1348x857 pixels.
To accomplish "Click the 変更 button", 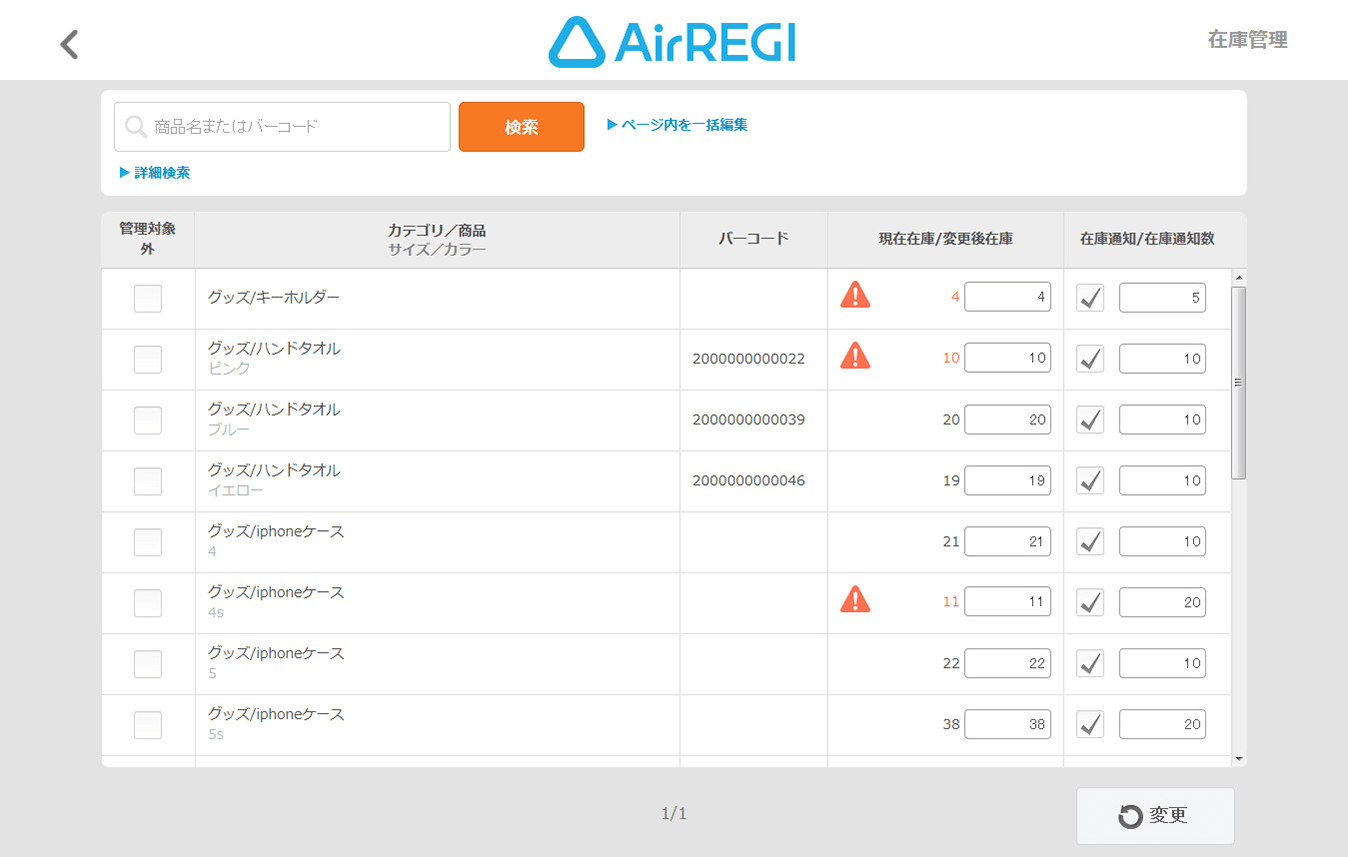I will tap(1155, 816).
